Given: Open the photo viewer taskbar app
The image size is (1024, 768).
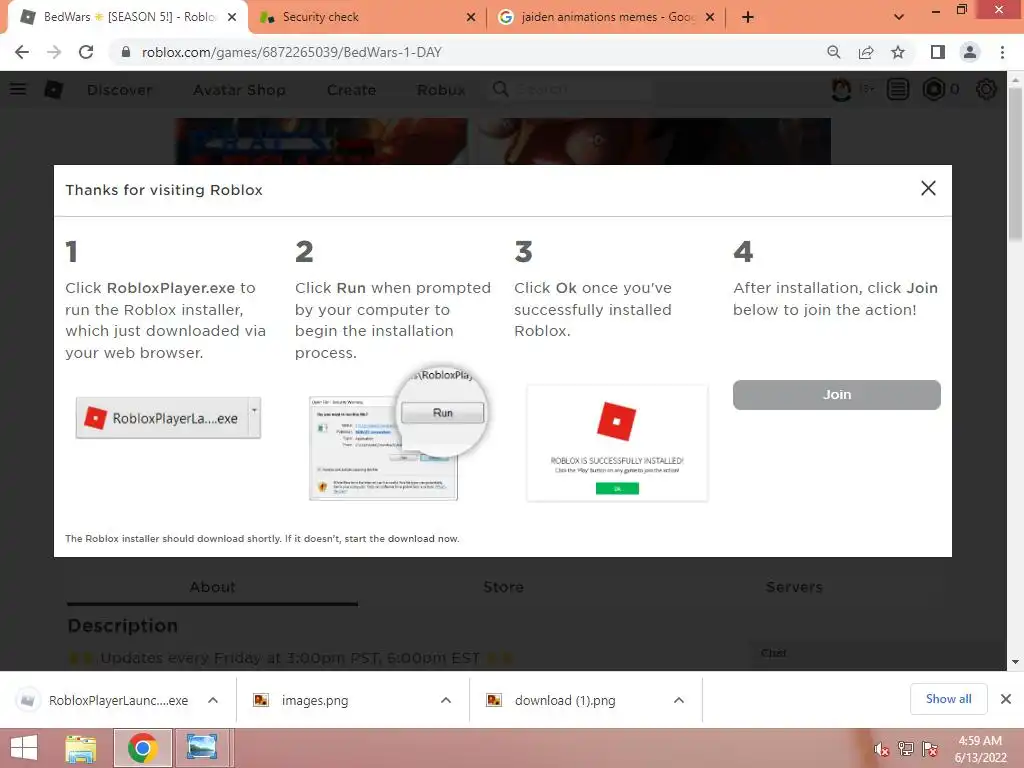Looking at the screenshot, I should (x=202, y=748).
